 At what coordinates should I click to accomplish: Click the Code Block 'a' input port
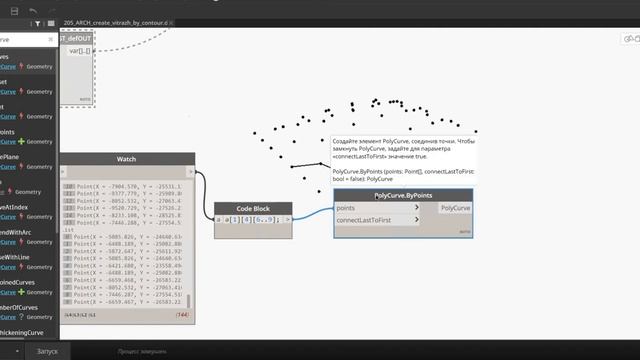[x=218, y=220]
